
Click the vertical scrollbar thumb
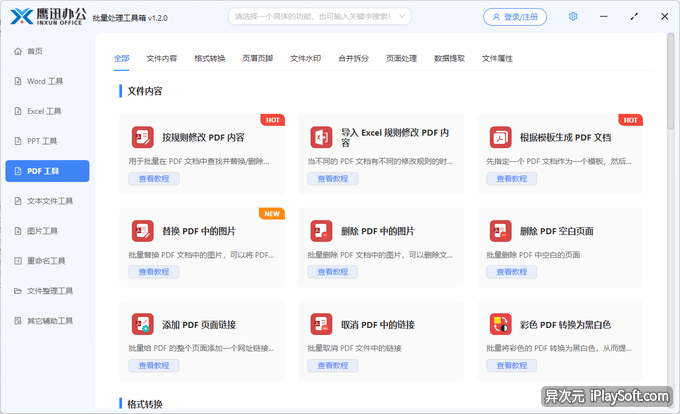click(x=670, y=81)
